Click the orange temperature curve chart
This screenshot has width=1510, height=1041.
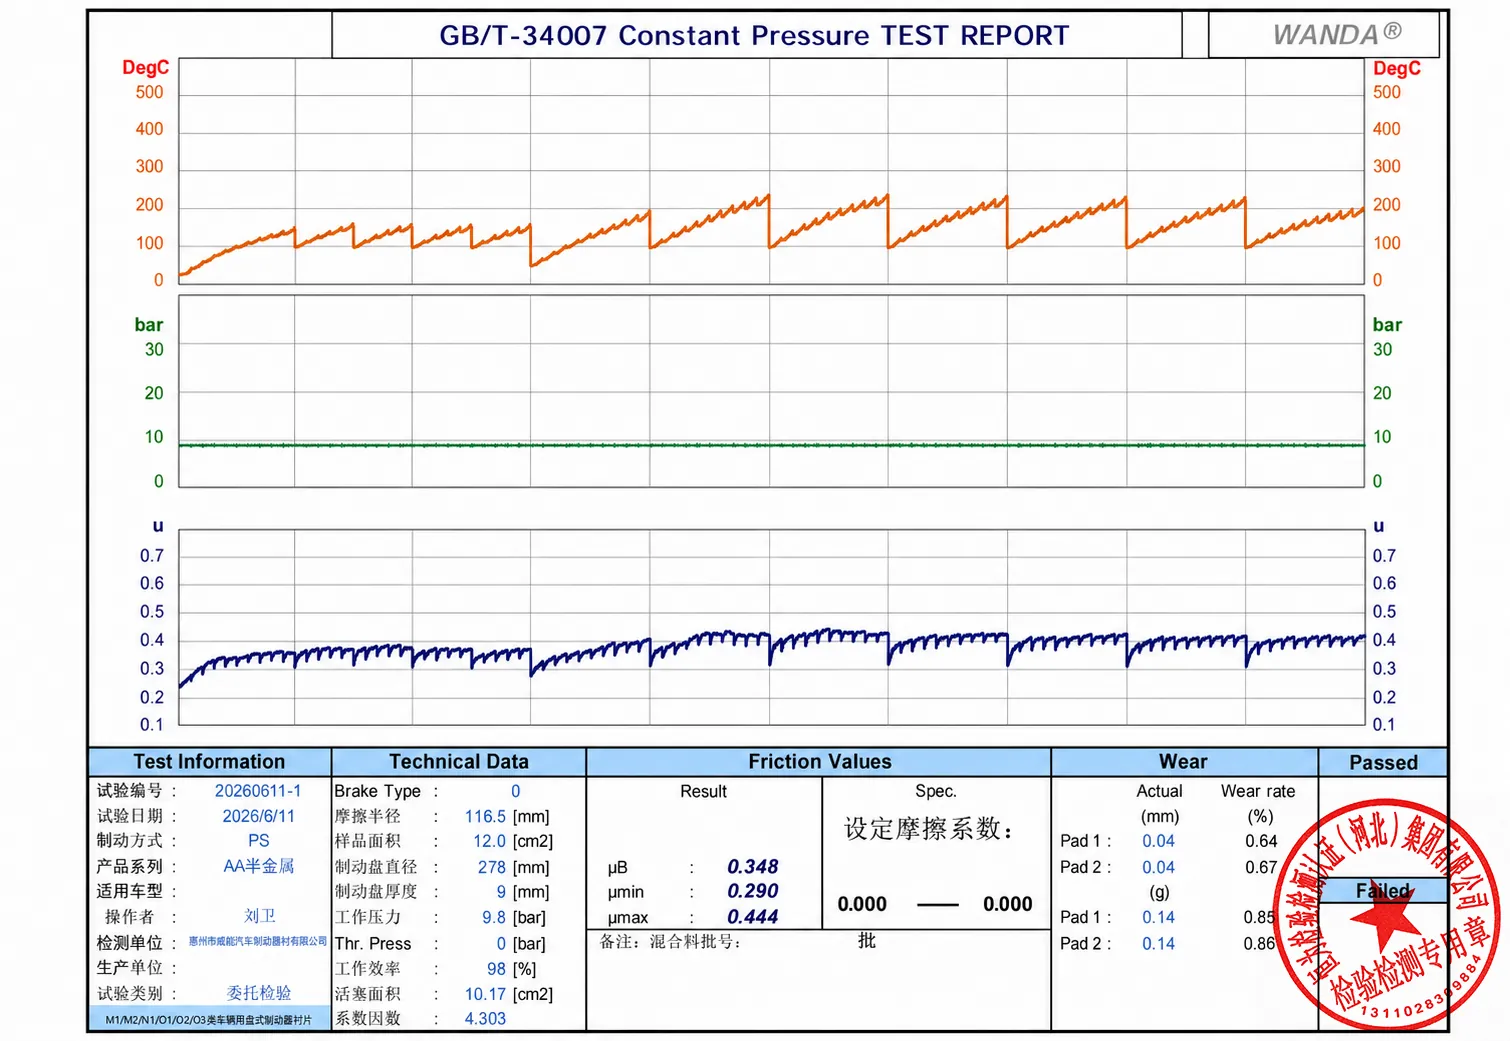[772, 171]
